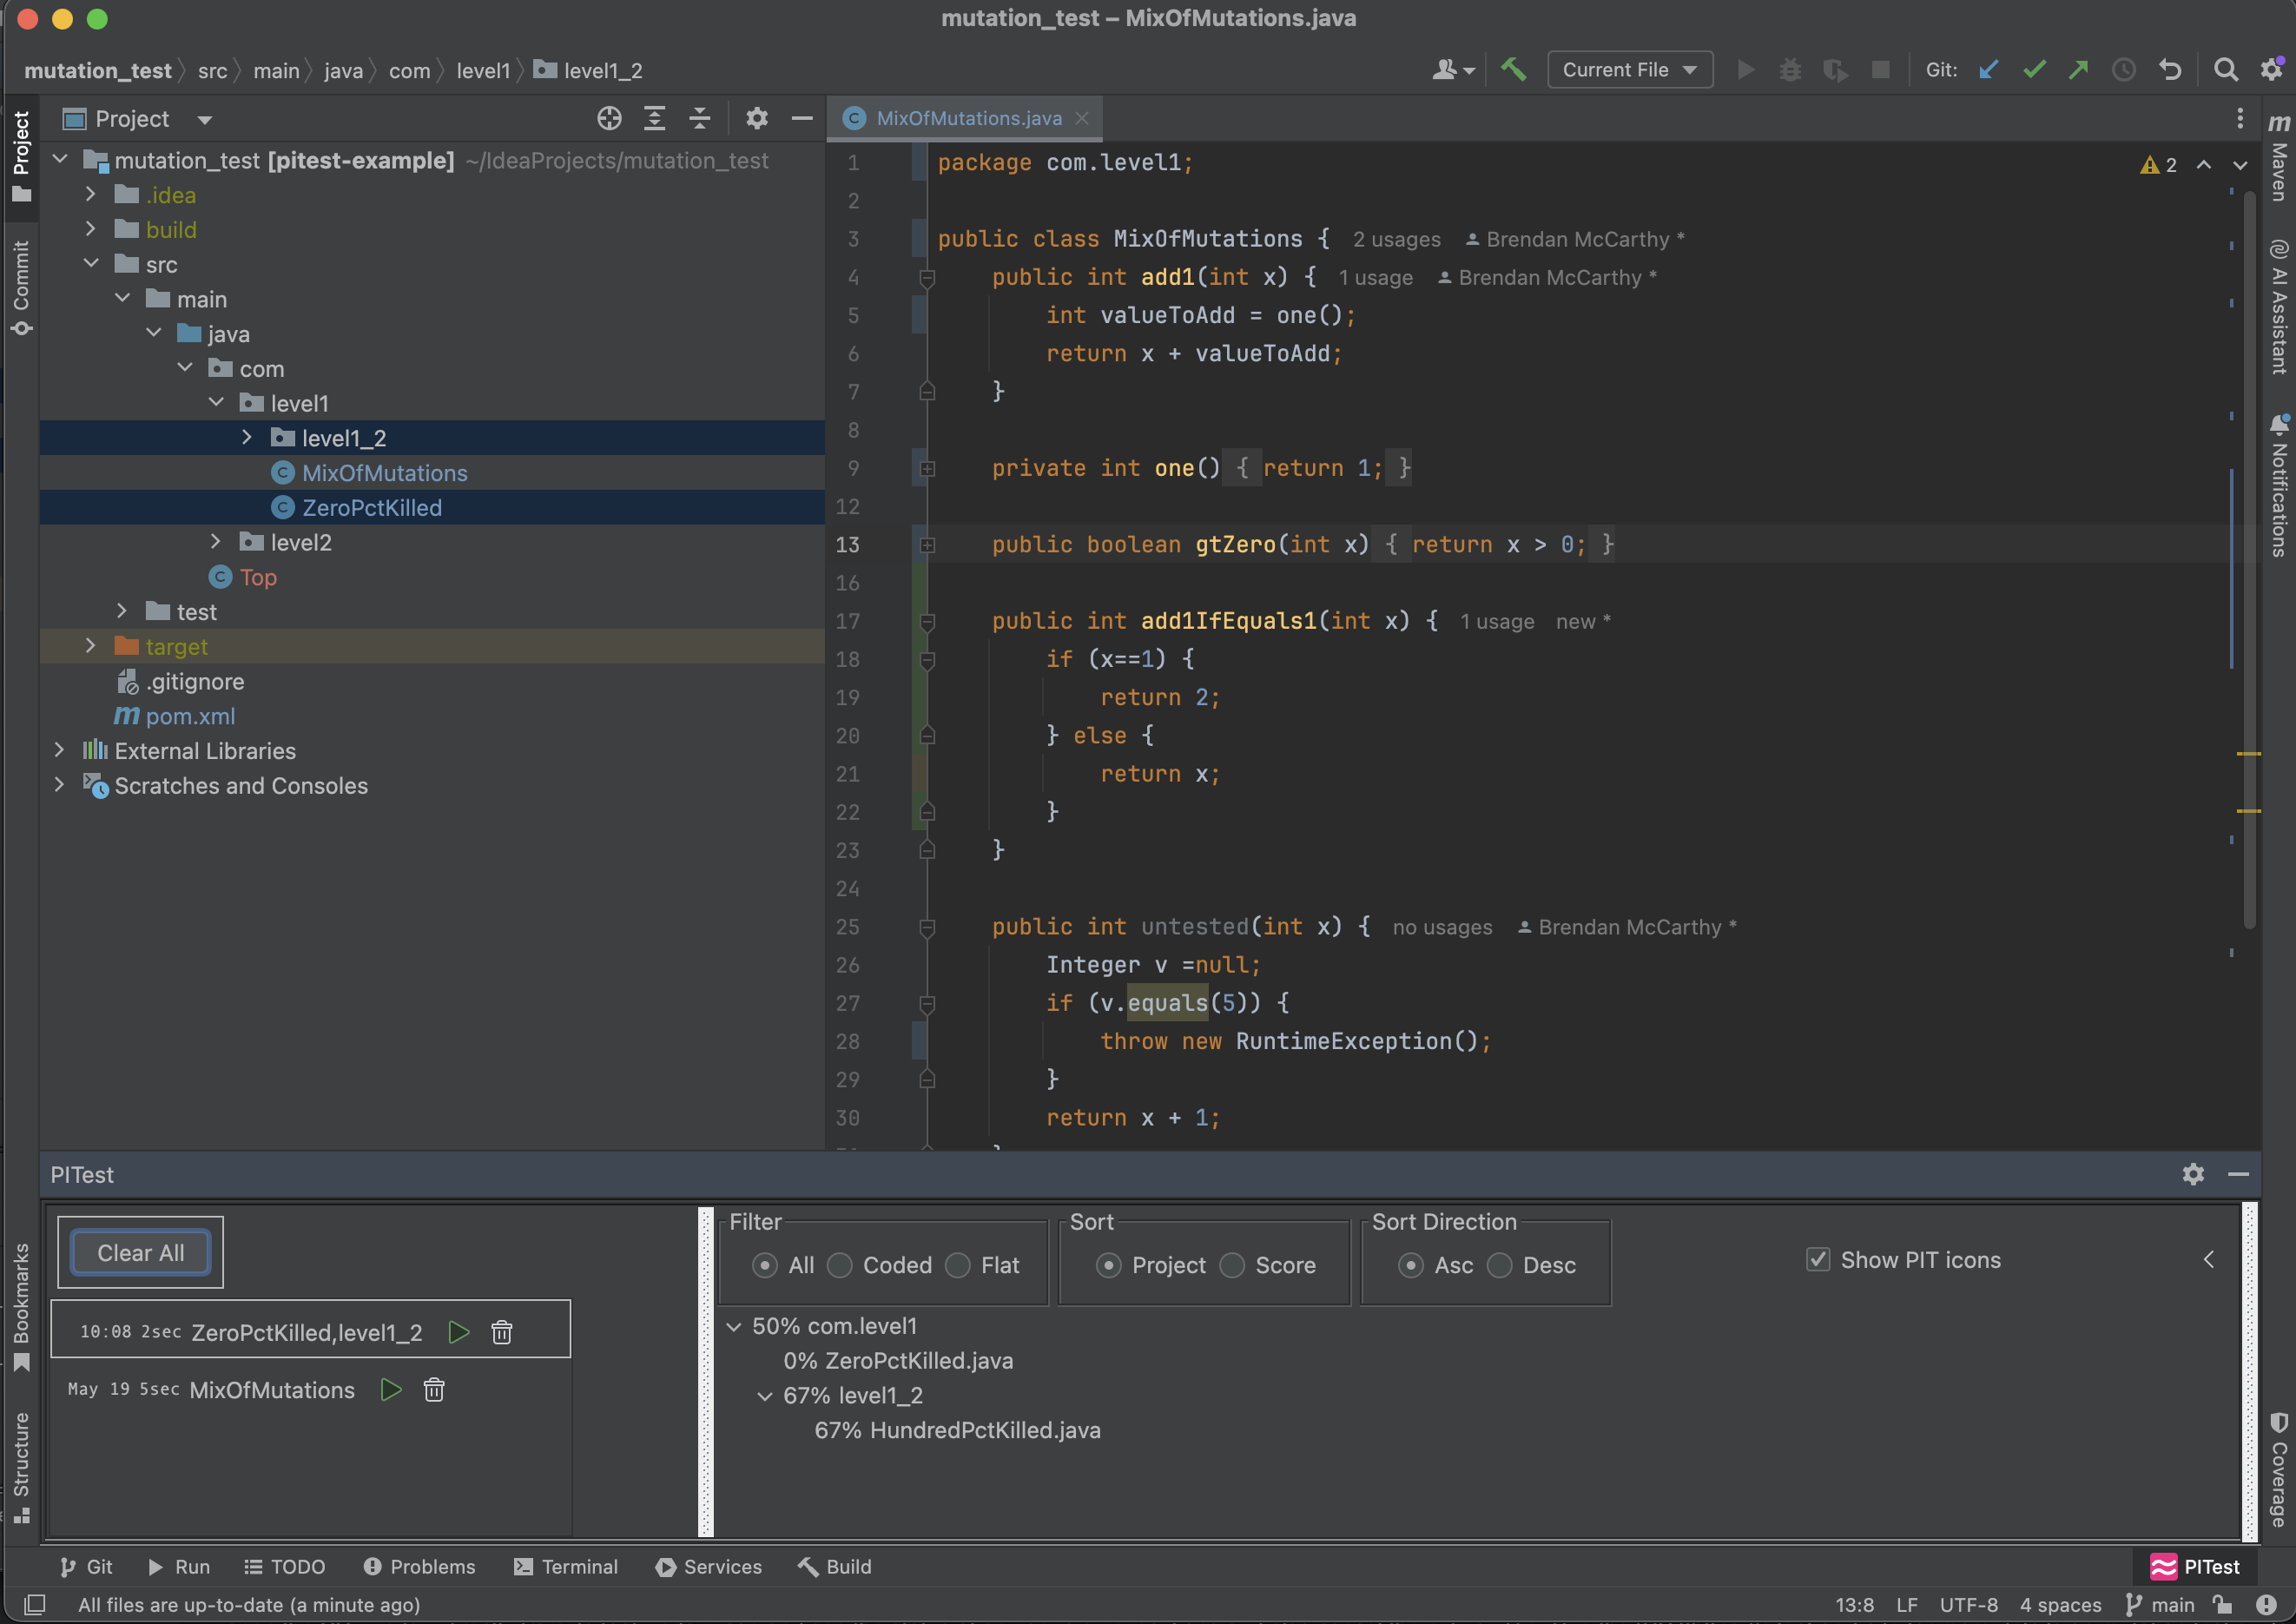The height and width of the screenshot is (1624, 2296).
Task: Open the PITest tool window tab
Action: (2196, 1567)
